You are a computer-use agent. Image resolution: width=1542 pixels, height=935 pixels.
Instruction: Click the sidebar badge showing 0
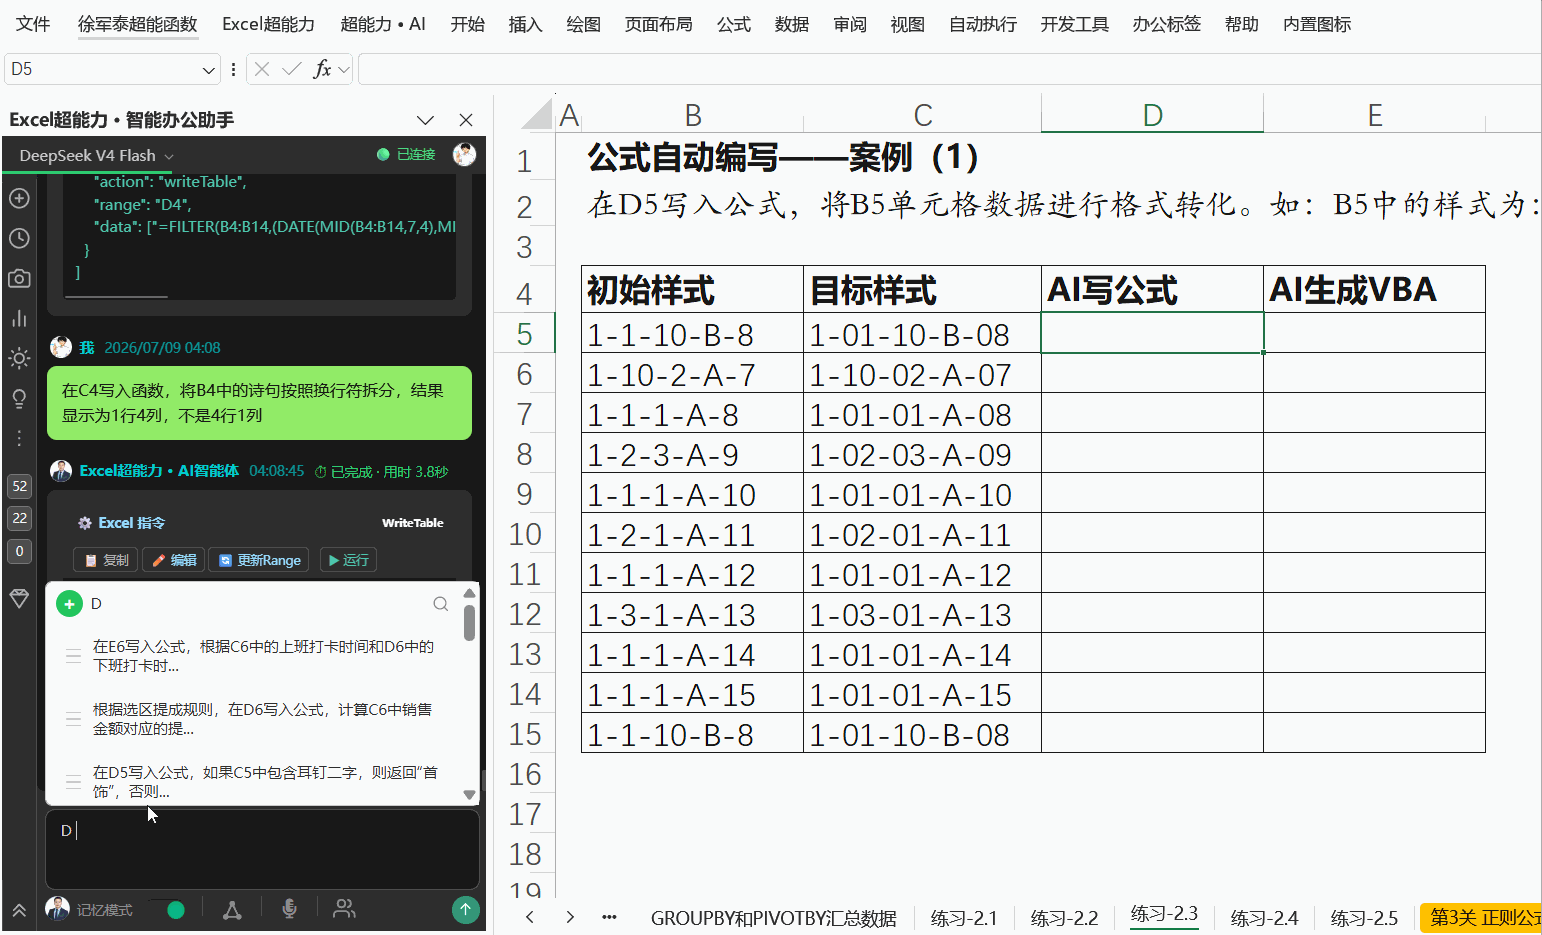click(19, 551)
